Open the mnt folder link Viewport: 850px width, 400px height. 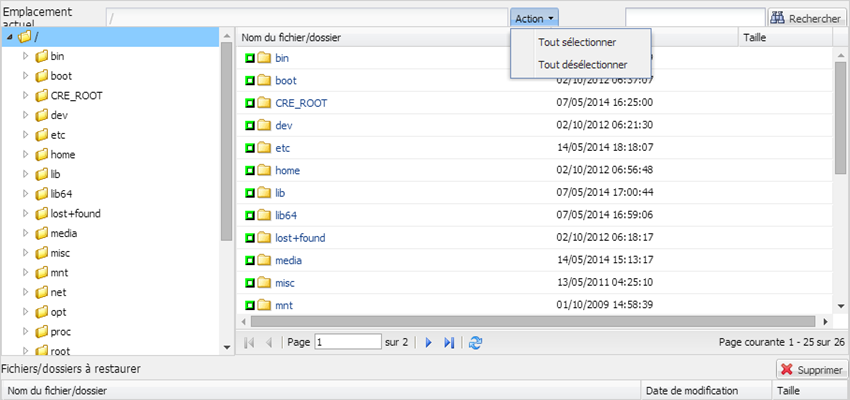(284, 305)
